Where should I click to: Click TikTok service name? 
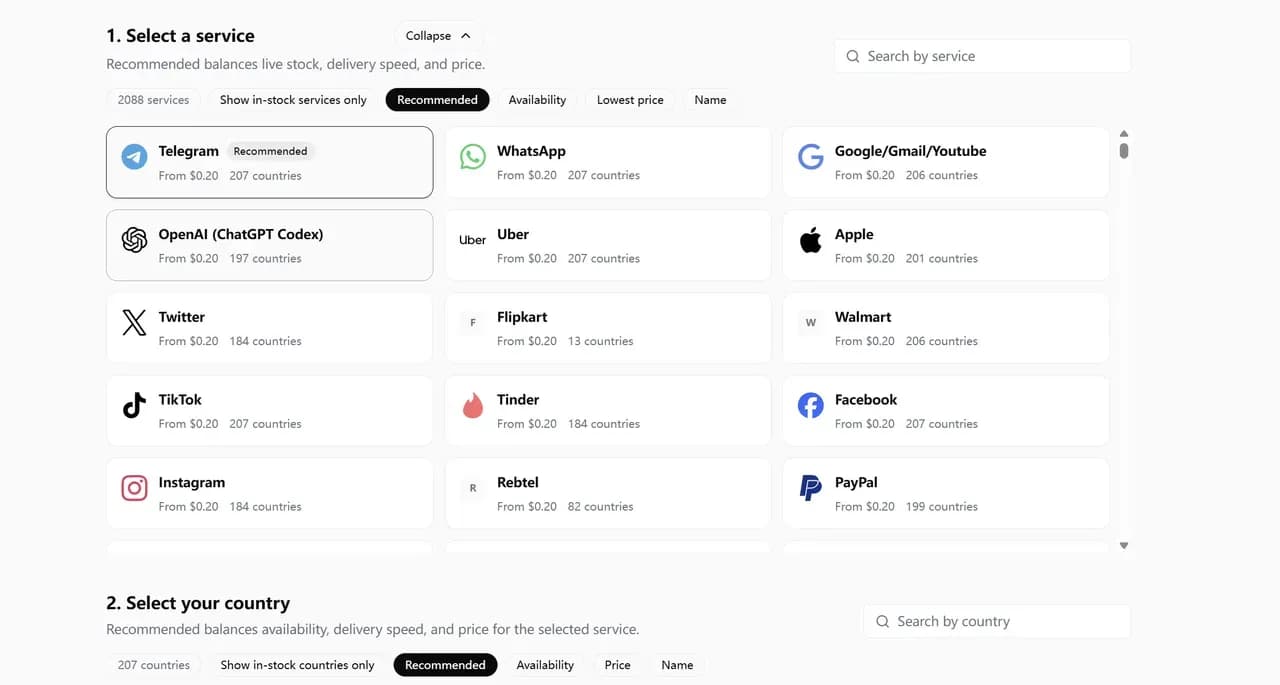[180, 400]
